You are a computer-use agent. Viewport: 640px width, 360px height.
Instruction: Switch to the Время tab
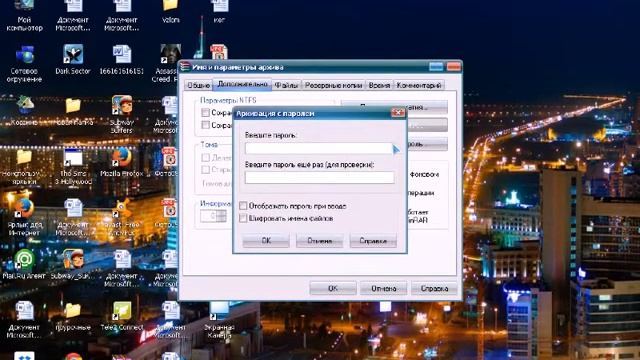(x=379, y=85)
